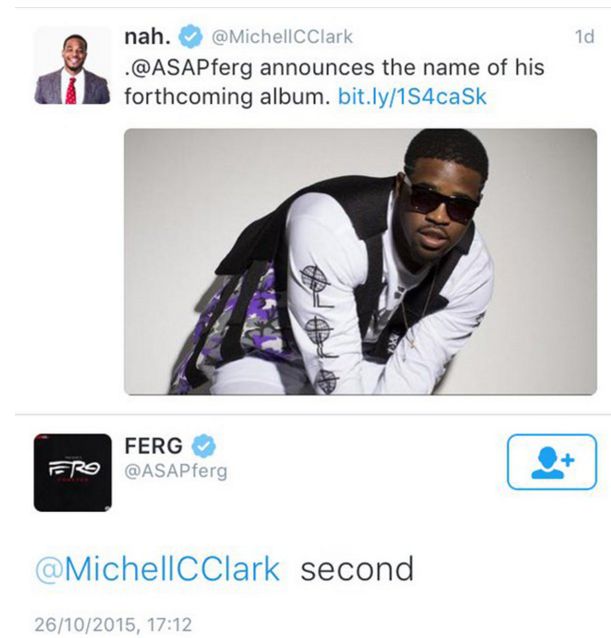
Task: Click "announces the name of his" tweet text
Action: click(x=402, y=67)
